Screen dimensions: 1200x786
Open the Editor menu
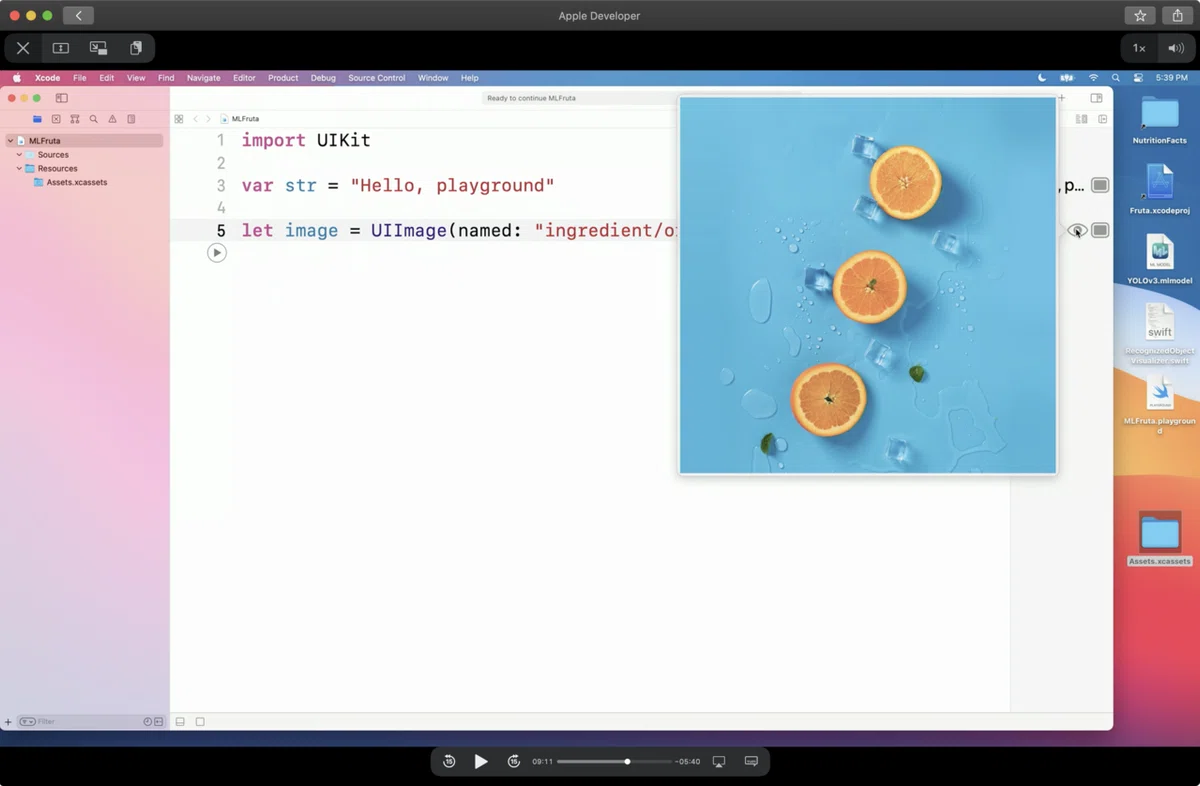pos(244,78)
